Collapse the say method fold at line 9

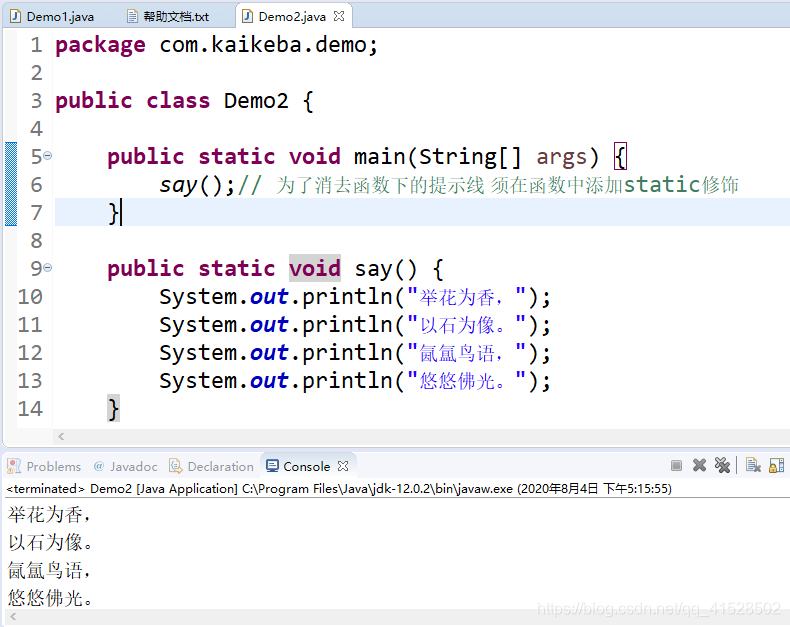click(47, 268)
